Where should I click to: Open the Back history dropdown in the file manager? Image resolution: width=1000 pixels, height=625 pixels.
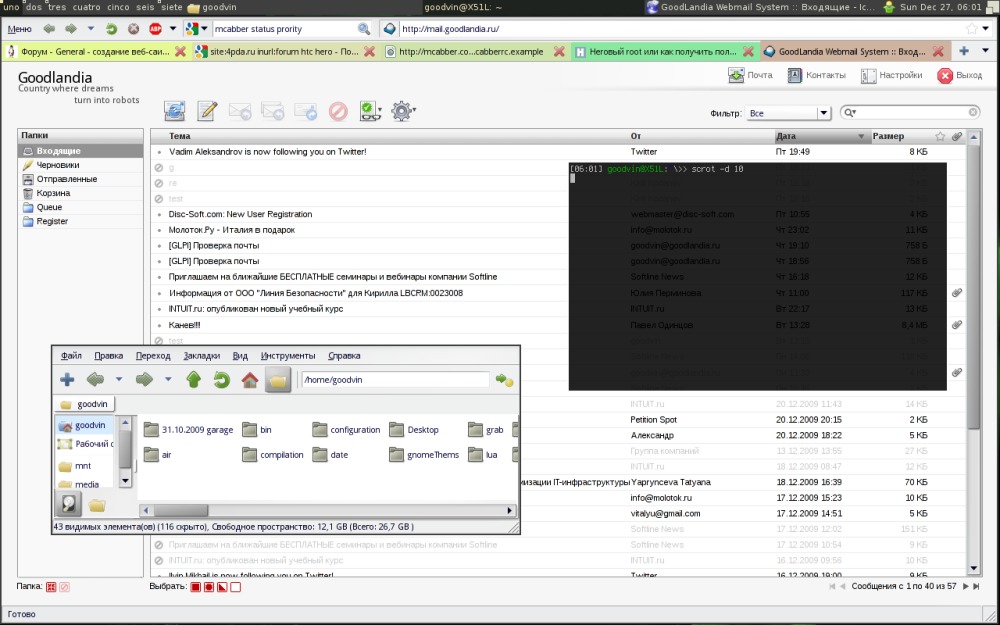pyautogui.click(x=119, y=379)
